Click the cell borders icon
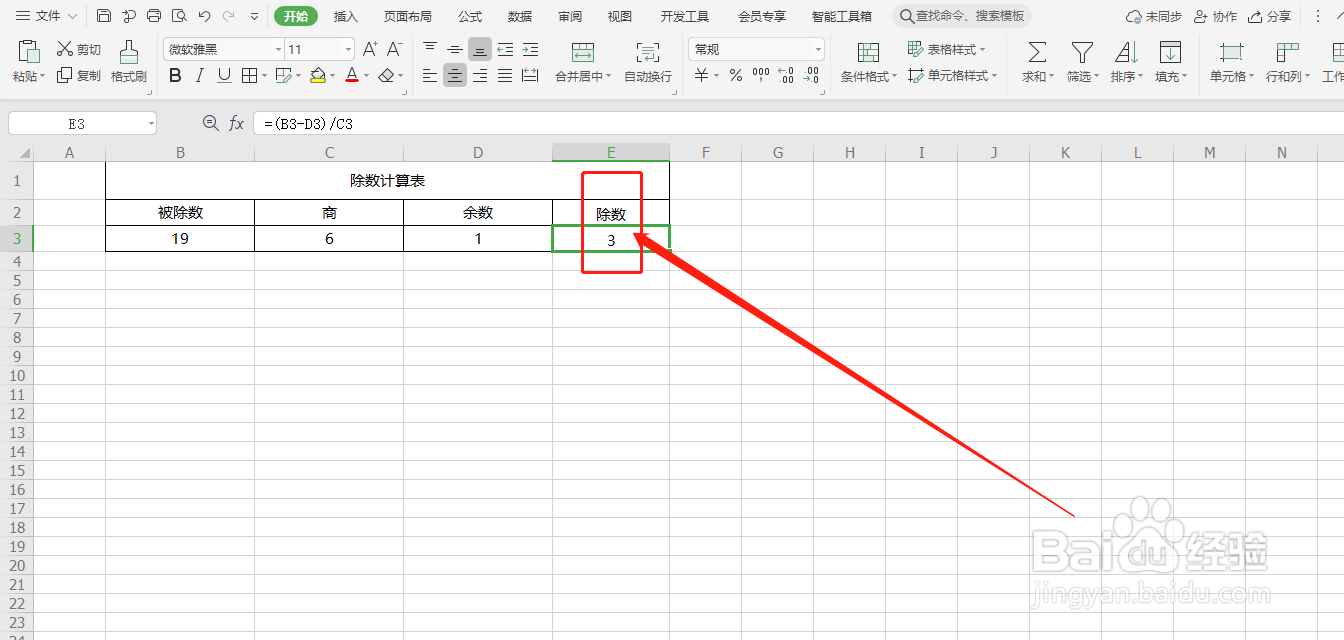The height and width of the screenshot is (640, 1344). tap(249, 75)
